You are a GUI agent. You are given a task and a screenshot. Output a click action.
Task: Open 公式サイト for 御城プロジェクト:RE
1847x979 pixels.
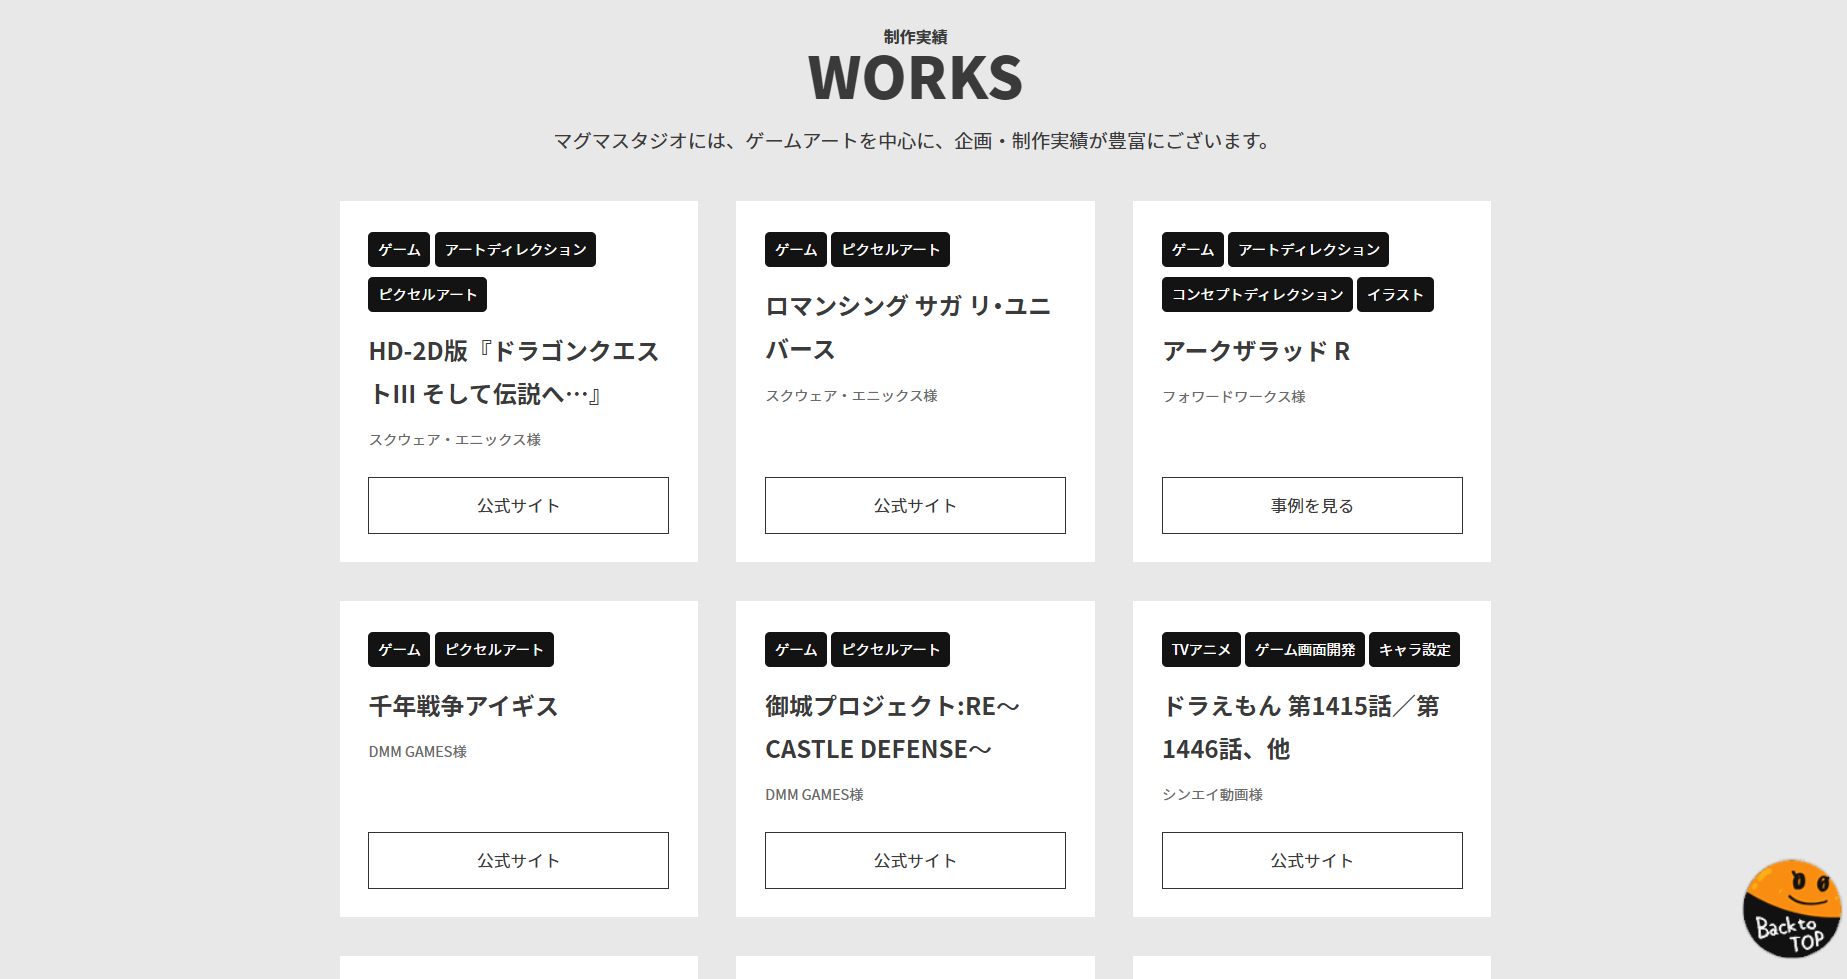coord(915,860)
